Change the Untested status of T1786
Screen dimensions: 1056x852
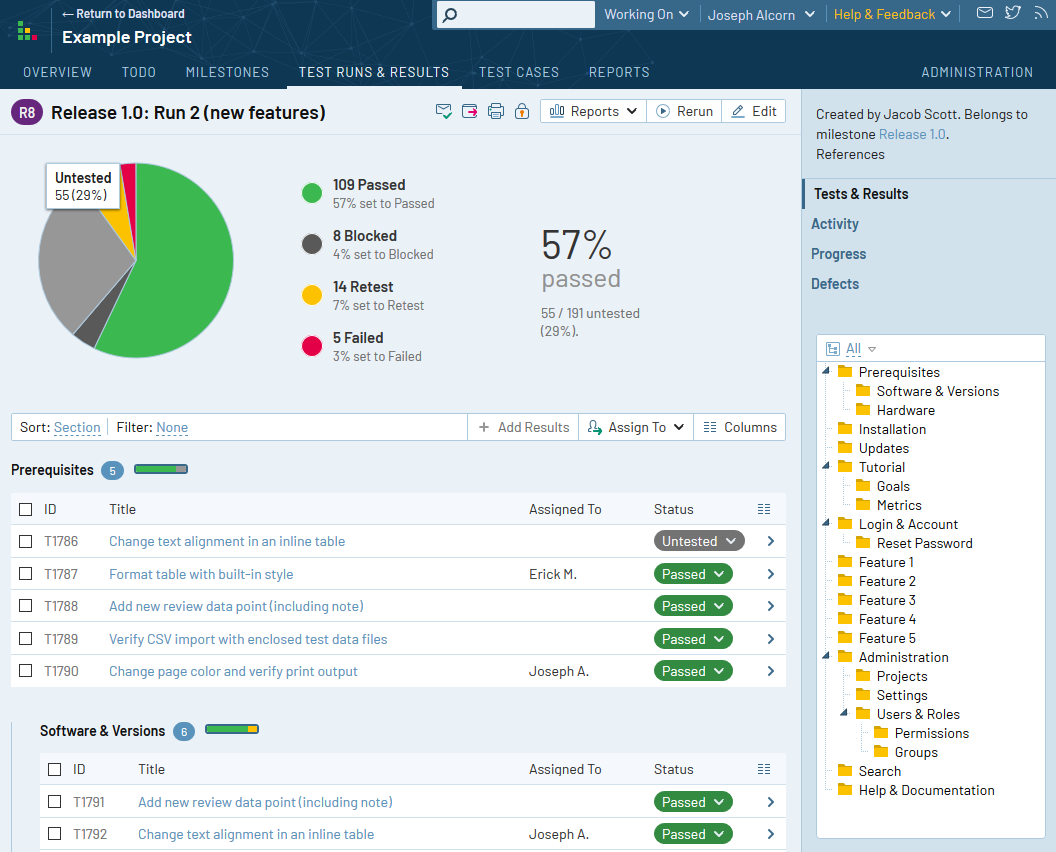pos(698,540)
